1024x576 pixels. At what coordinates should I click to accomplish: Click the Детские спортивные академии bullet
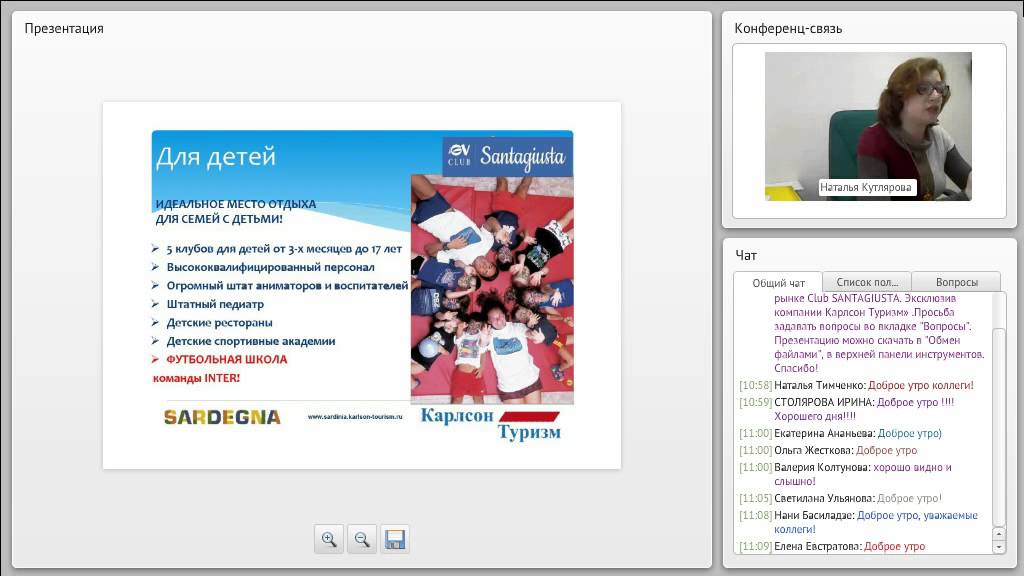click(x=244, y=341)
